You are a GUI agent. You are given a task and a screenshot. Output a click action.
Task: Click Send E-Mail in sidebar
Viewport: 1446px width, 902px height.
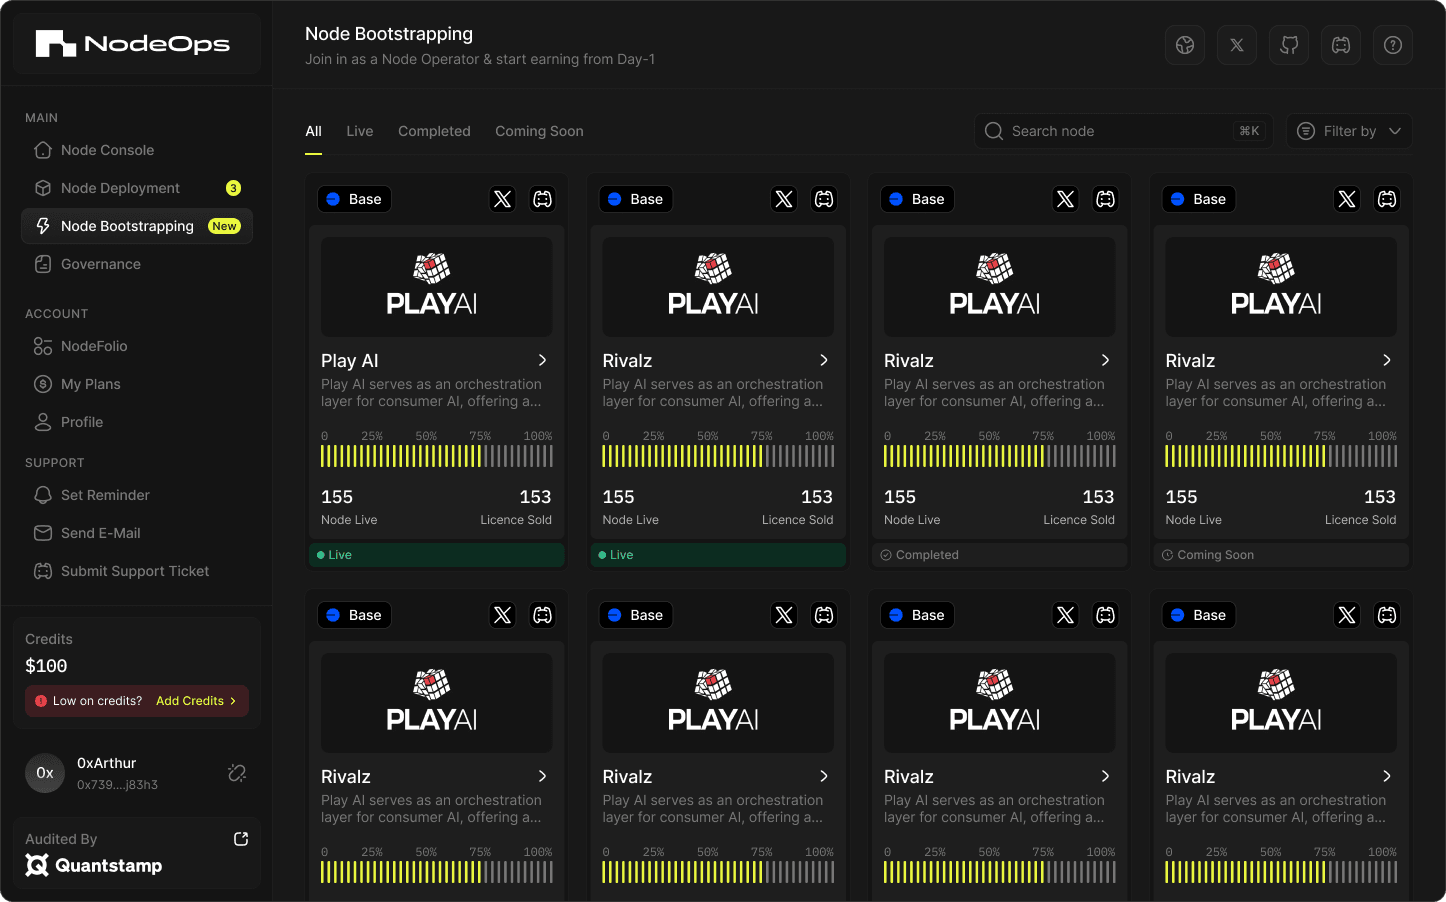pos(137,533)
